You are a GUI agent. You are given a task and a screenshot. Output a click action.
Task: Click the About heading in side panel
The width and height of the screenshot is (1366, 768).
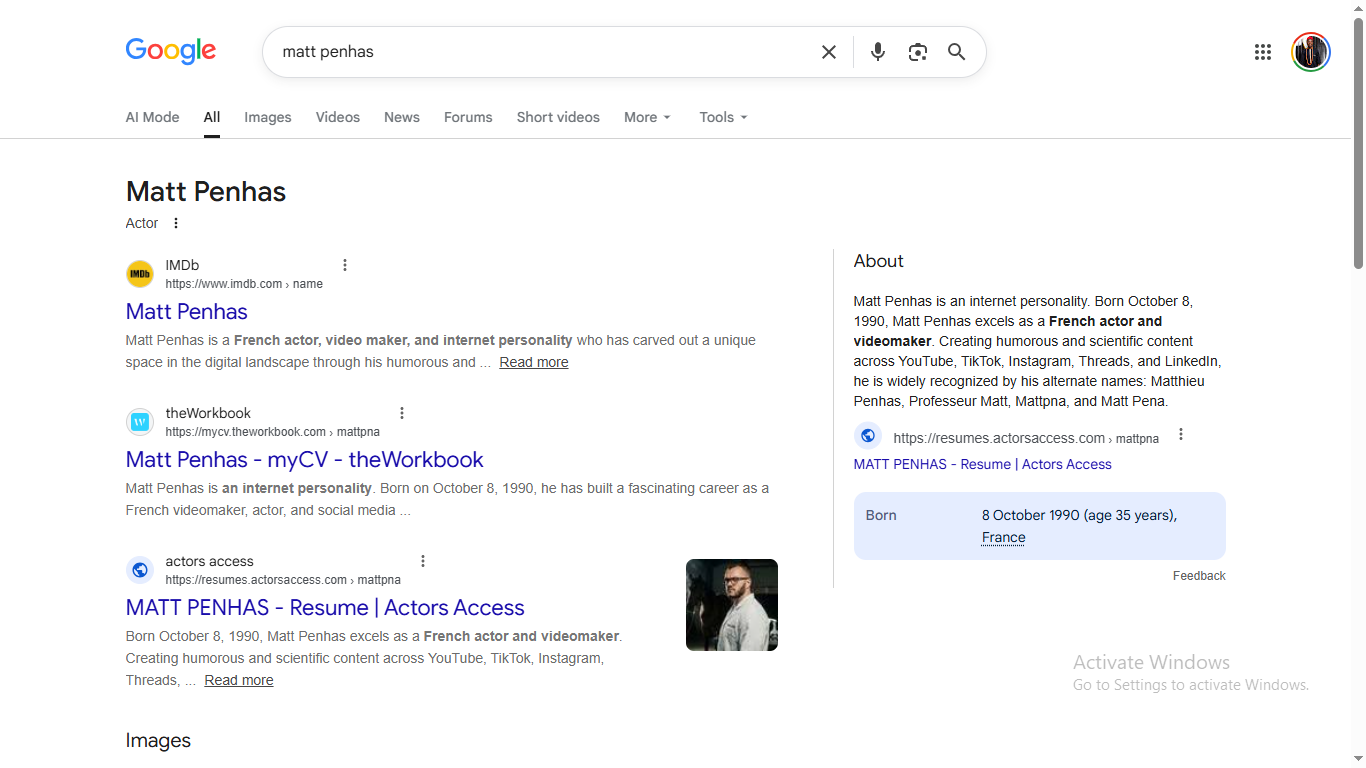[879, 261]
